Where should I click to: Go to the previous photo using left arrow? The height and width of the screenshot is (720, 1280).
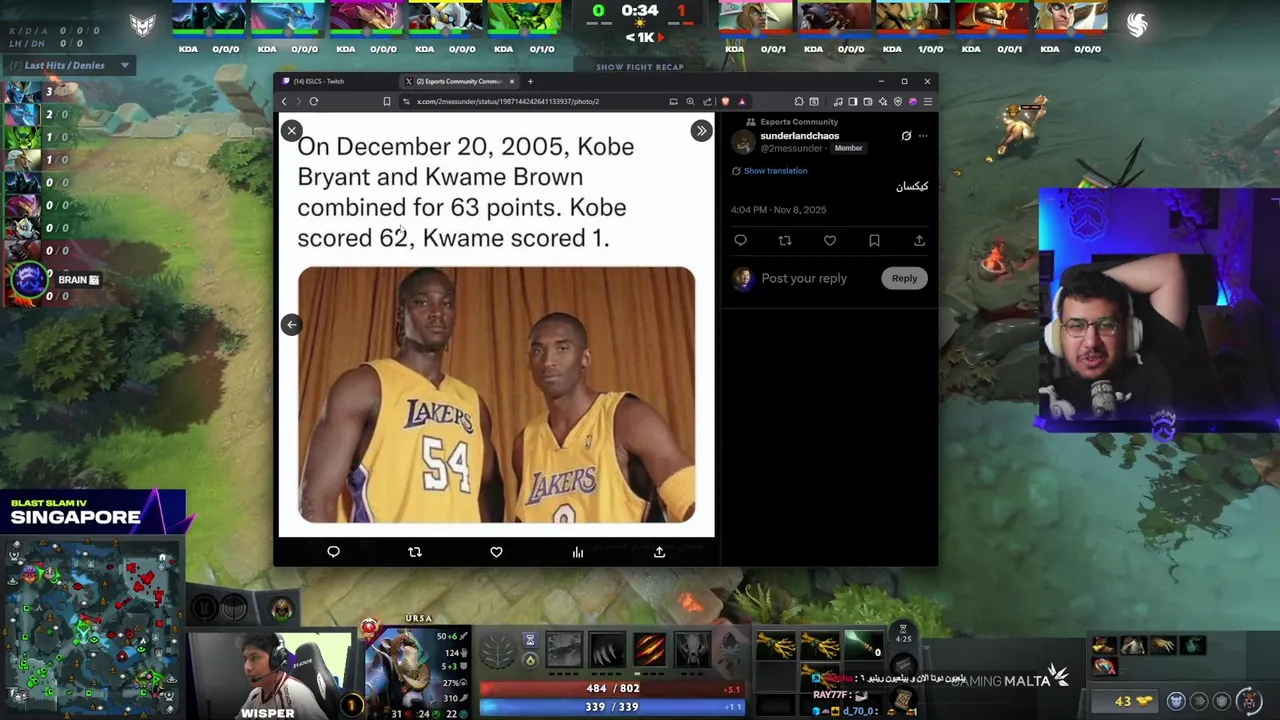click(x=291, y=324)
